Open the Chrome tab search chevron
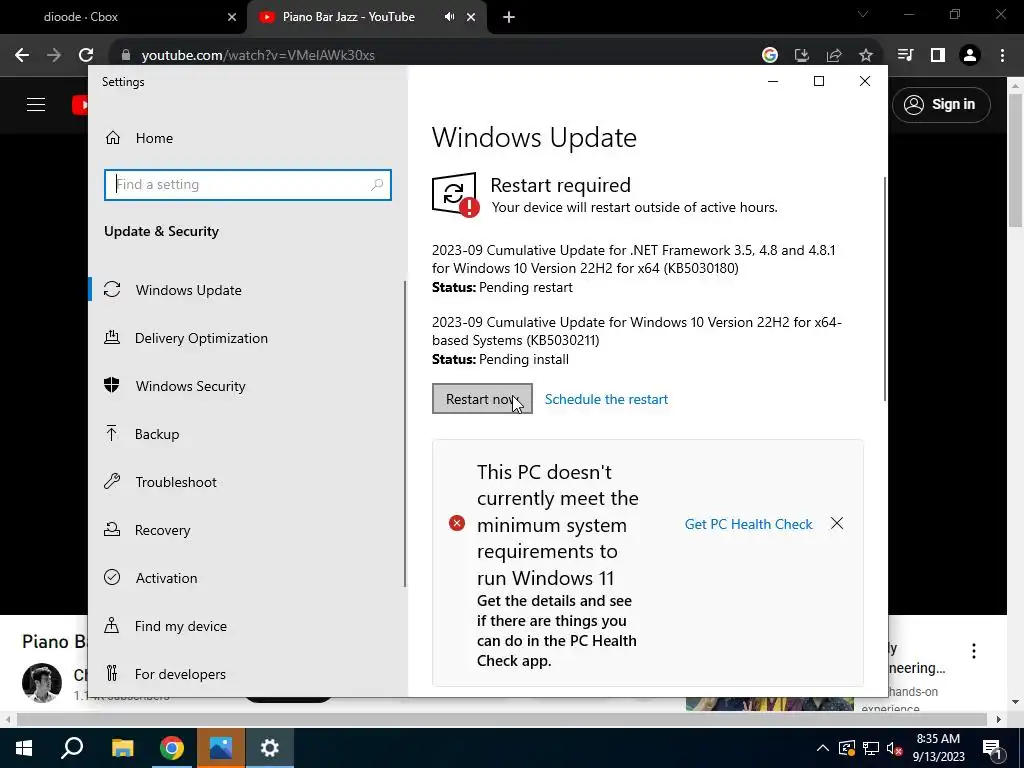Viewport: 1024px width, 768px height. [x=863, y=14]
